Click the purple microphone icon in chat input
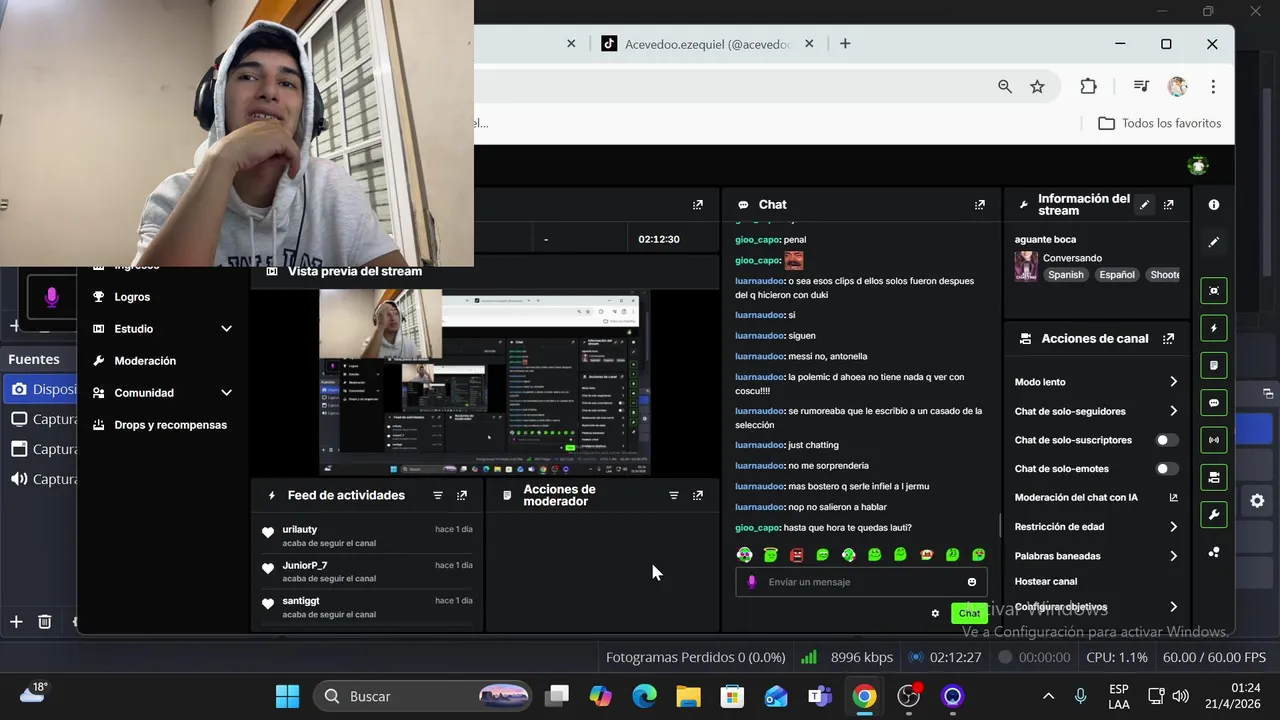 tap(752, 582)
